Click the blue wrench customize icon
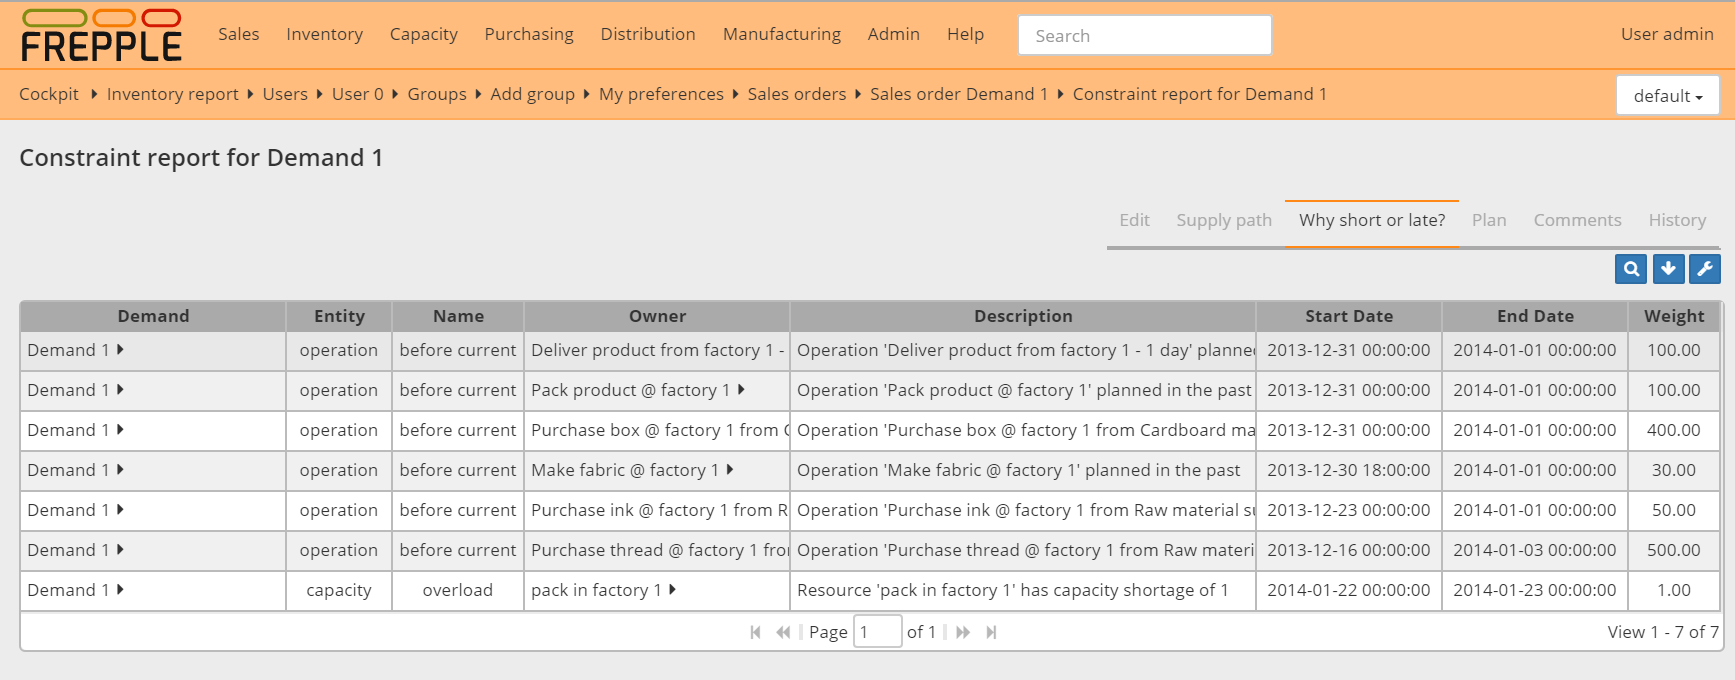 [1705, 269]
